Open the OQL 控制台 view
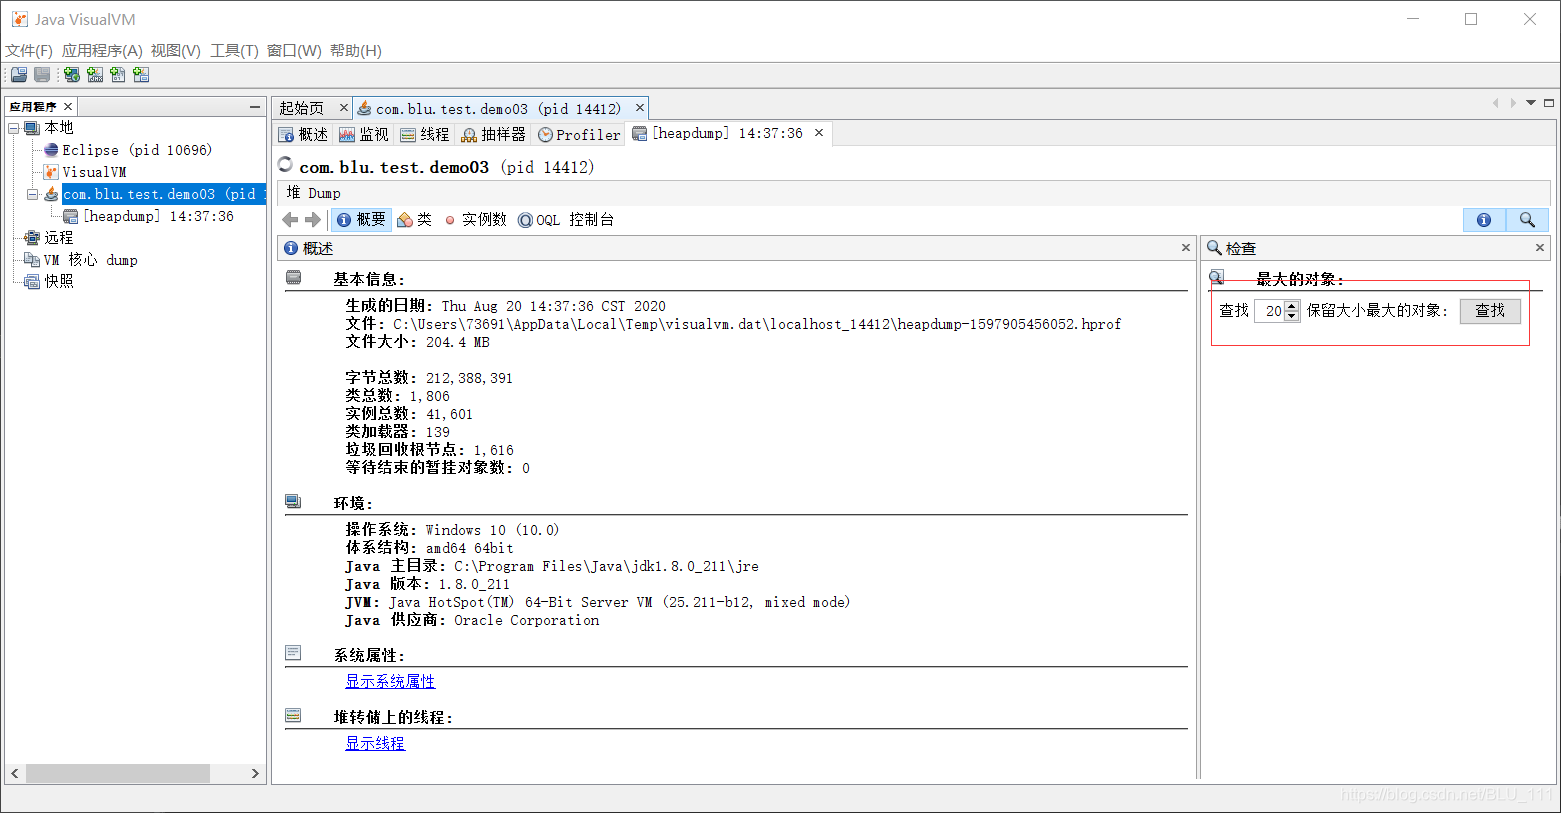Image resolution: width=1561 pixels, height=813 pixels. click(566, 220)
